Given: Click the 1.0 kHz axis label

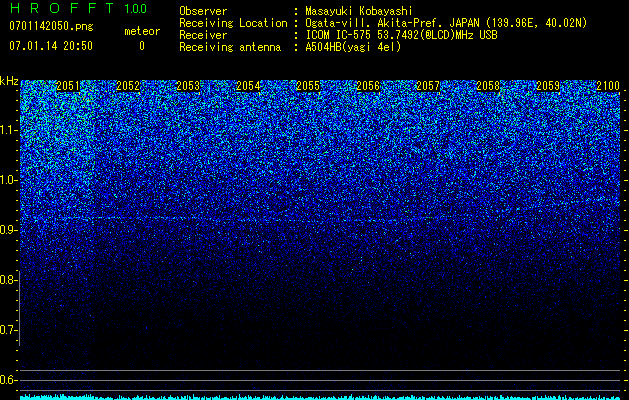Looking at the screenshot, I should click(8, 180).
